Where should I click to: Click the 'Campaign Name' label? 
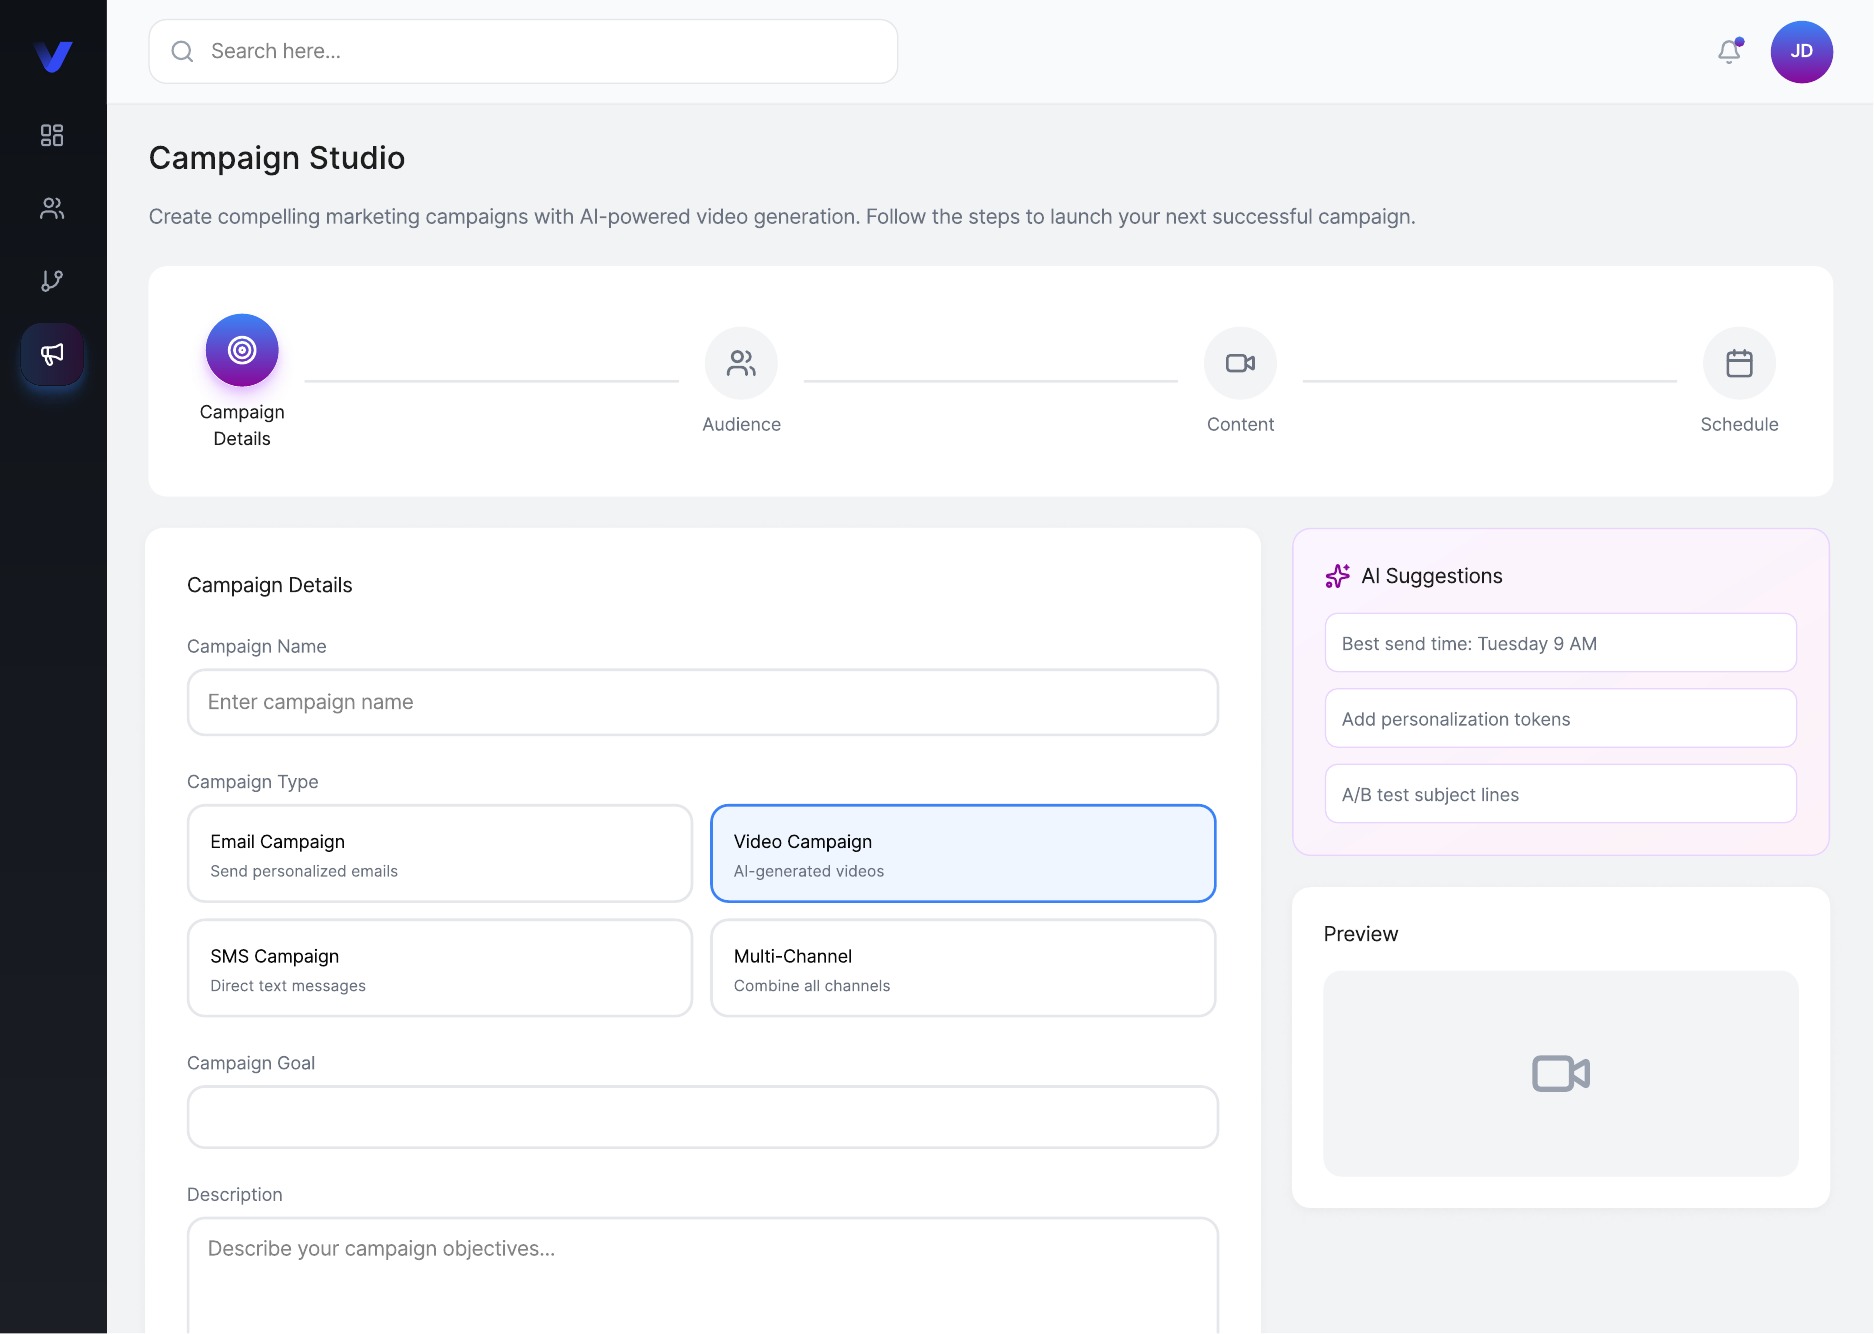pyautogui.click(x=257, y=646)
